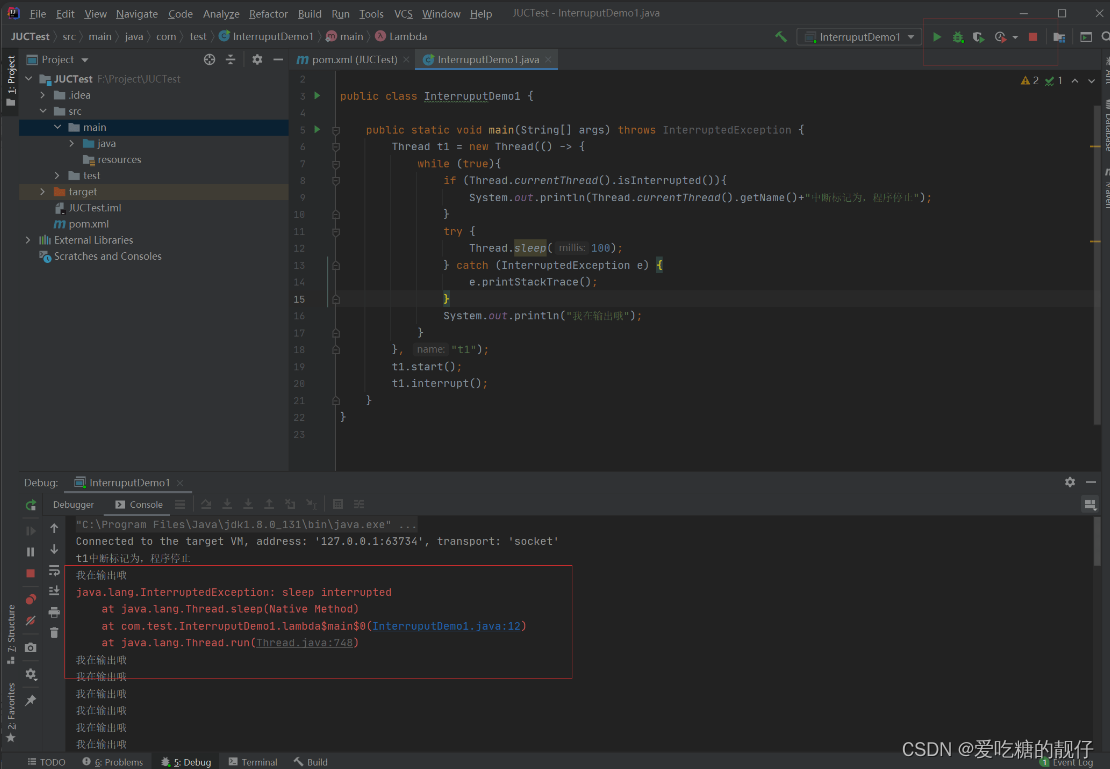The image size is (1110, 769).
Task: Toggle the Project tool window side tab
Action: pyautogui.click(x=11, y=81)
